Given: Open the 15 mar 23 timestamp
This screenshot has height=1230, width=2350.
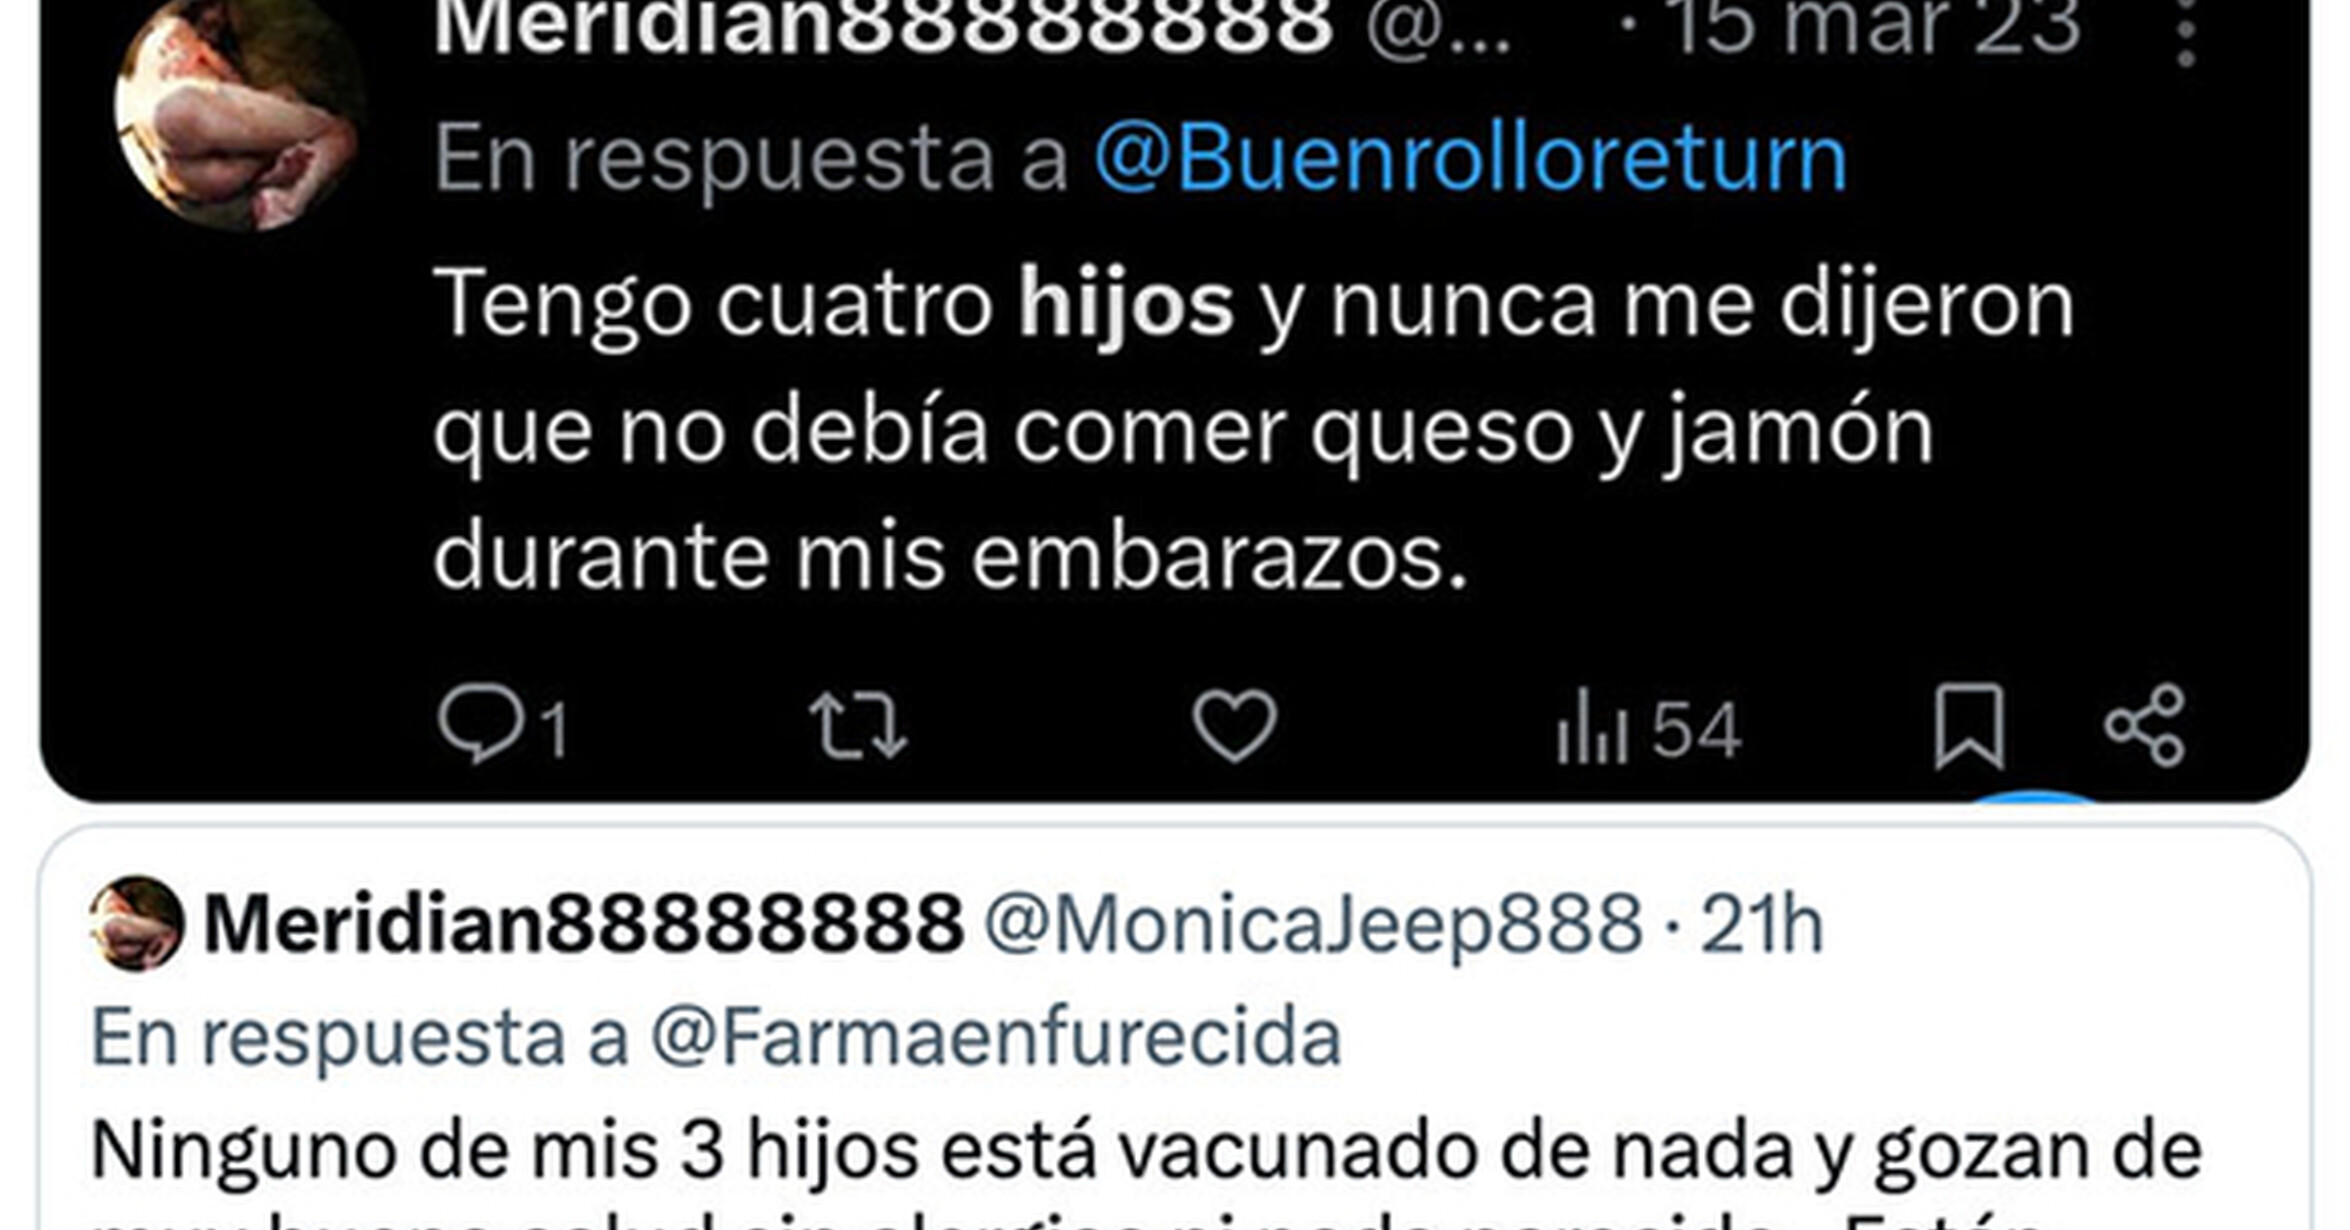Looking at the screenshot, I should [1875, 28].
